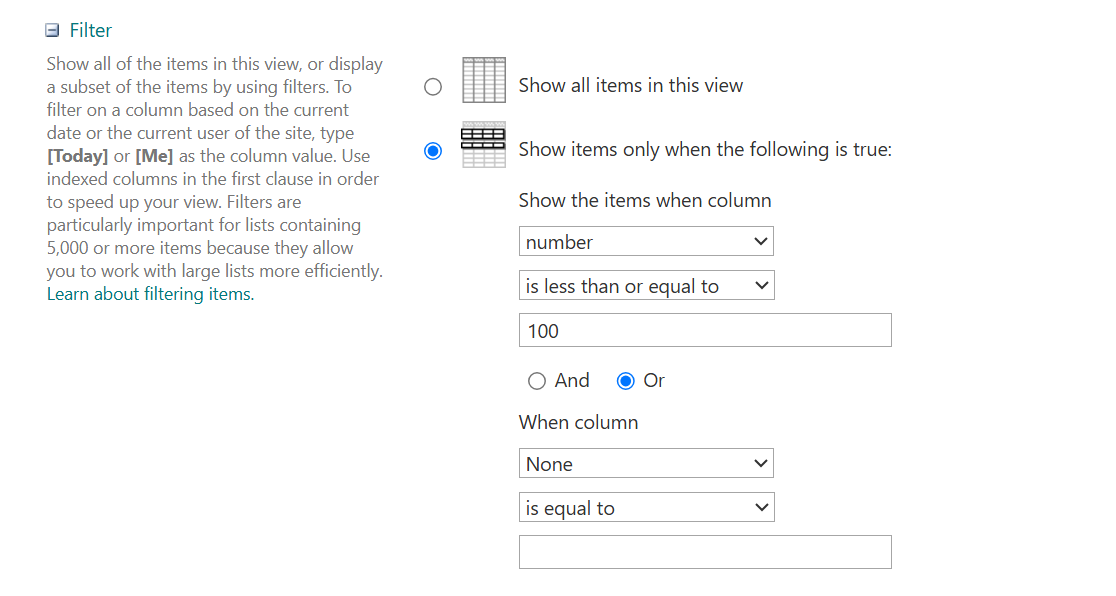The width and height of the screenshot is (1116, 596).
Task: Click the Filter section heading
Action: [x=90, y=30]
